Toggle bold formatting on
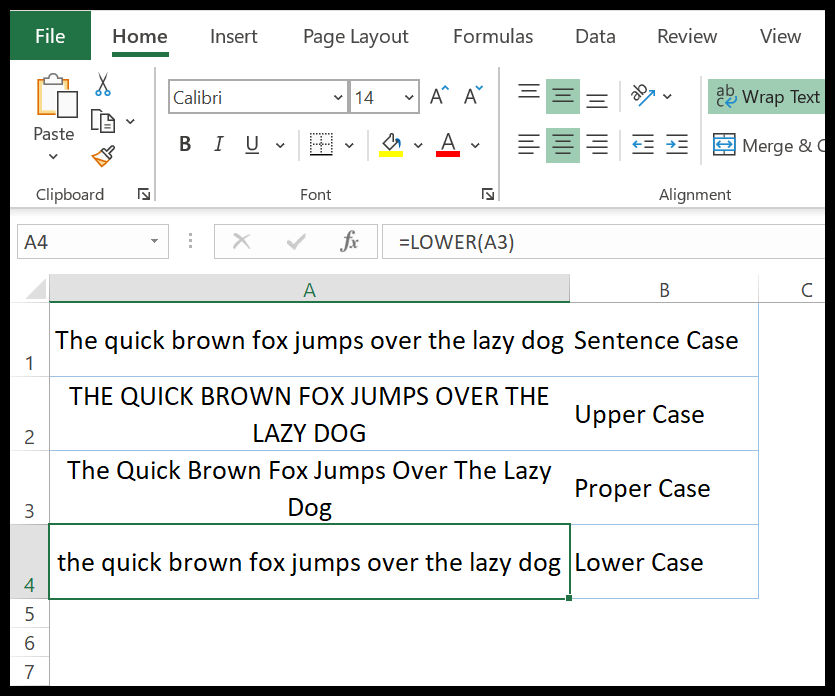The height and width of the screenshot is (696, 835). tap(184, 144)
